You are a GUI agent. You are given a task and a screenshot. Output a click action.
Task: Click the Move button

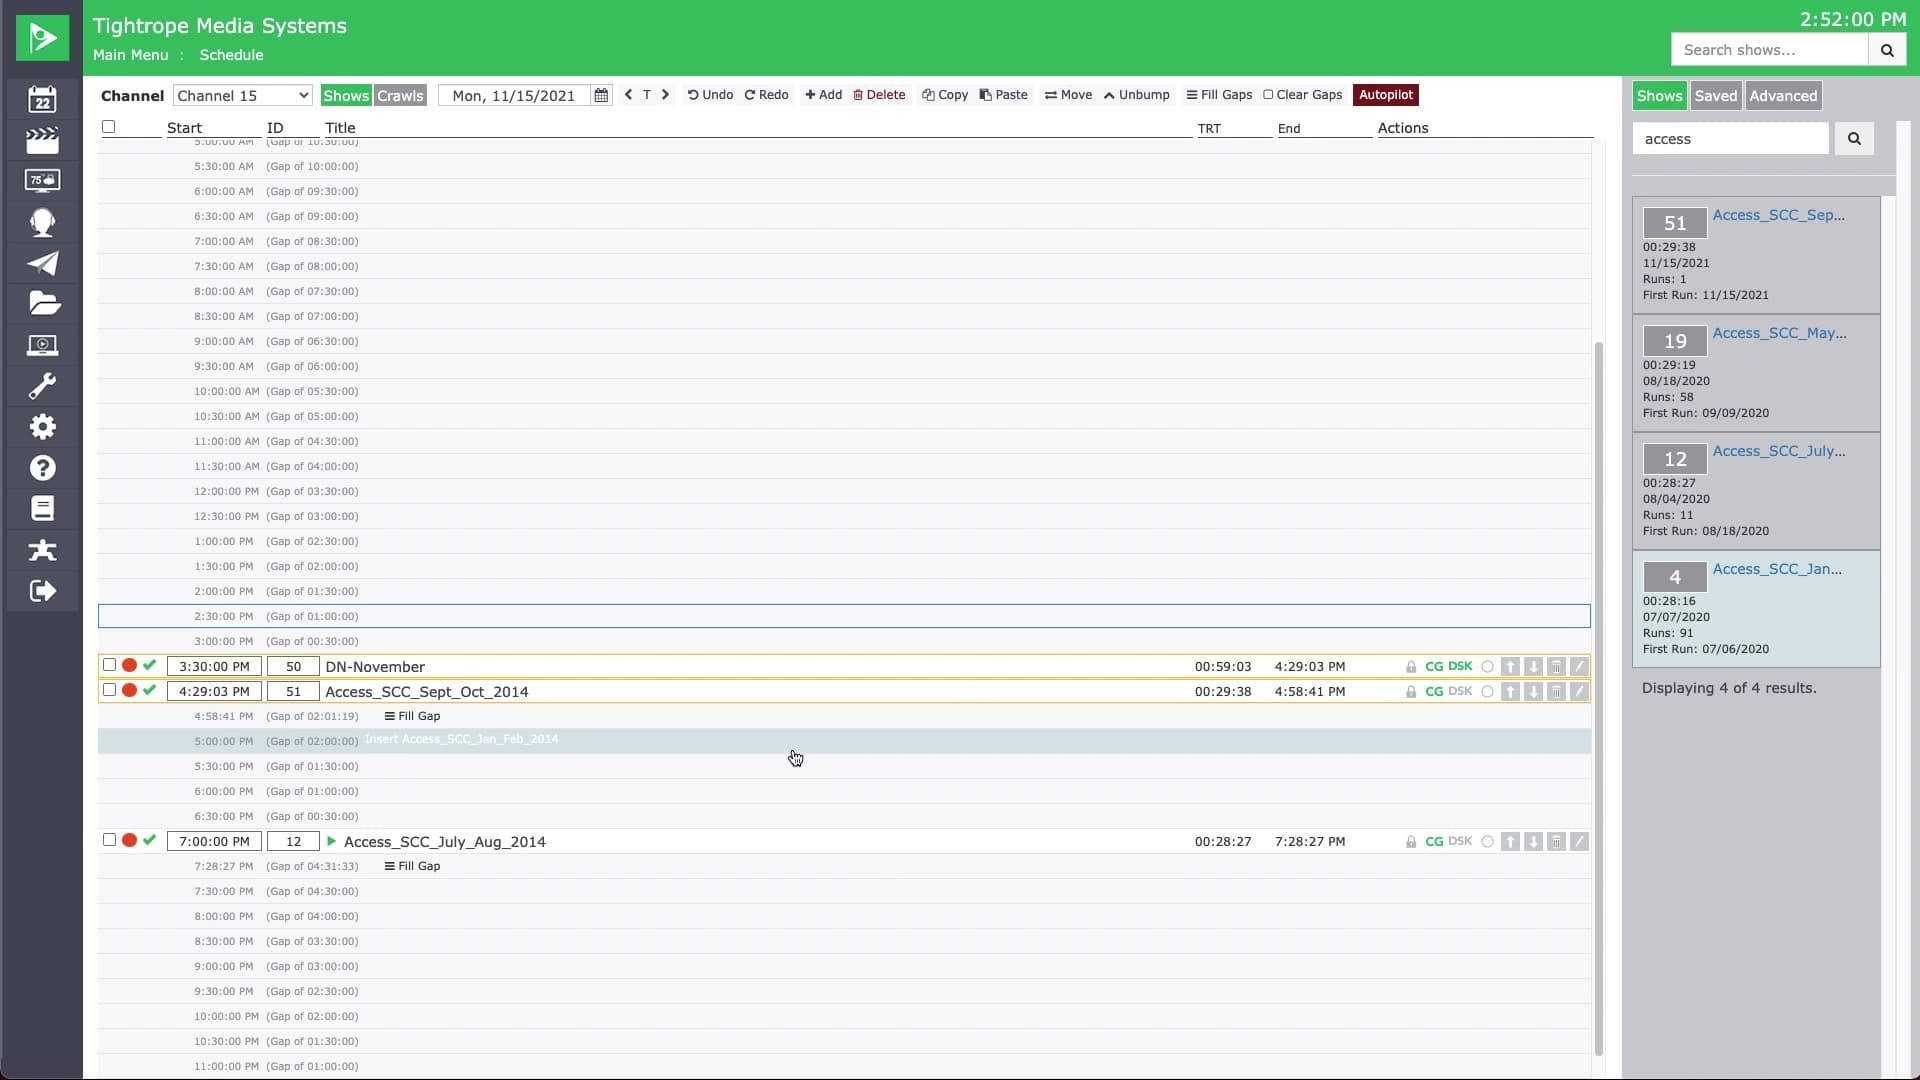[x=1068, y=95]
